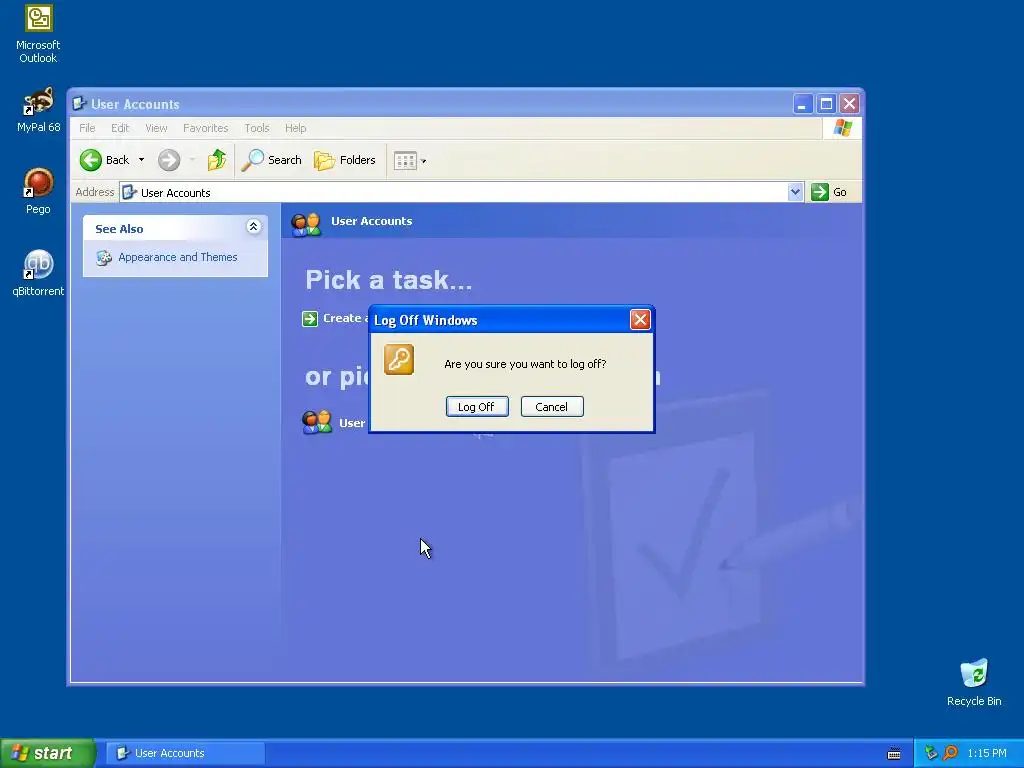The image size is (1024, 768).
Task: Close the User Accounts window
Action: tap(849, 104)
